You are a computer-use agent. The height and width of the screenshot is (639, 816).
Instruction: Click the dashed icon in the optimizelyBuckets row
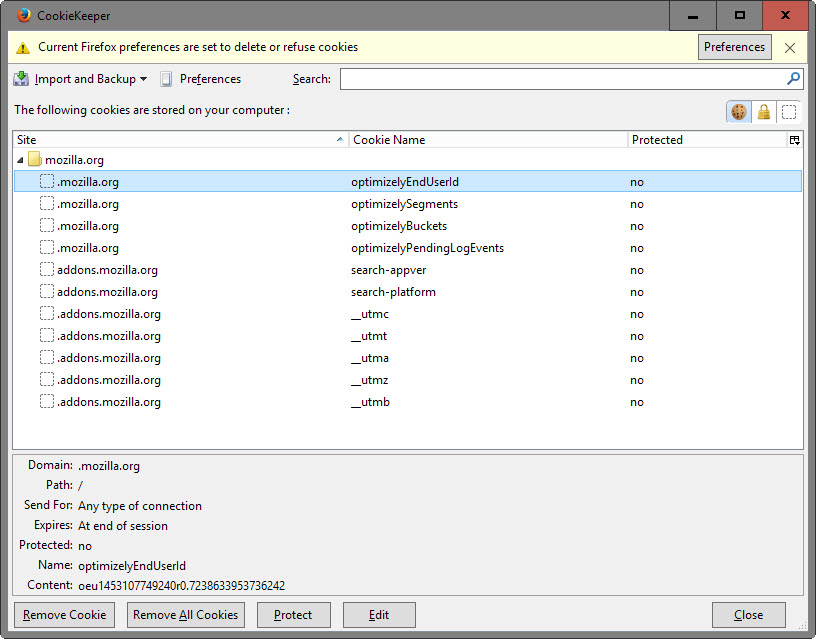pyautogui.click(x=47, y=225)
